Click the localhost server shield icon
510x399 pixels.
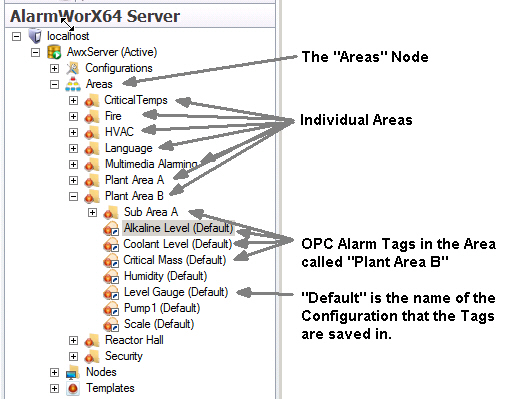[x=35, y=36]
